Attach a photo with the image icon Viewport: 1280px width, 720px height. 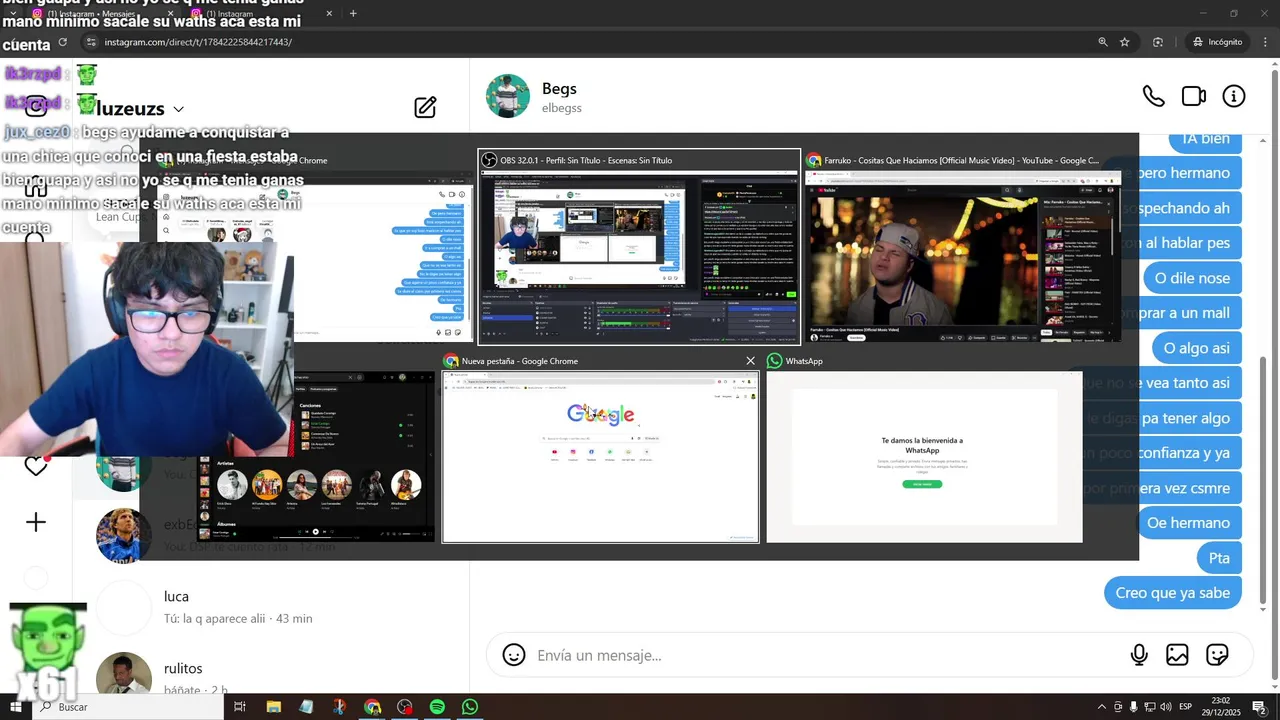pos(1177,655)
